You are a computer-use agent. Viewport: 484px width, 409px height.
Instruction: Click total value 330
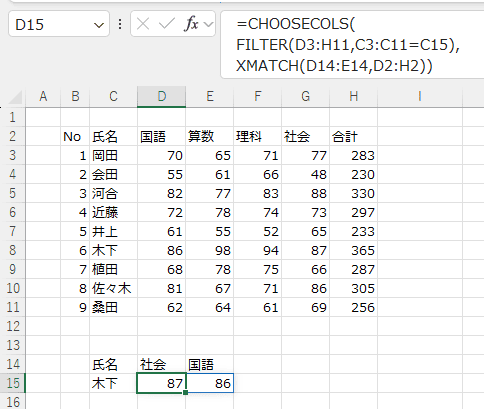tap(354, 193)
